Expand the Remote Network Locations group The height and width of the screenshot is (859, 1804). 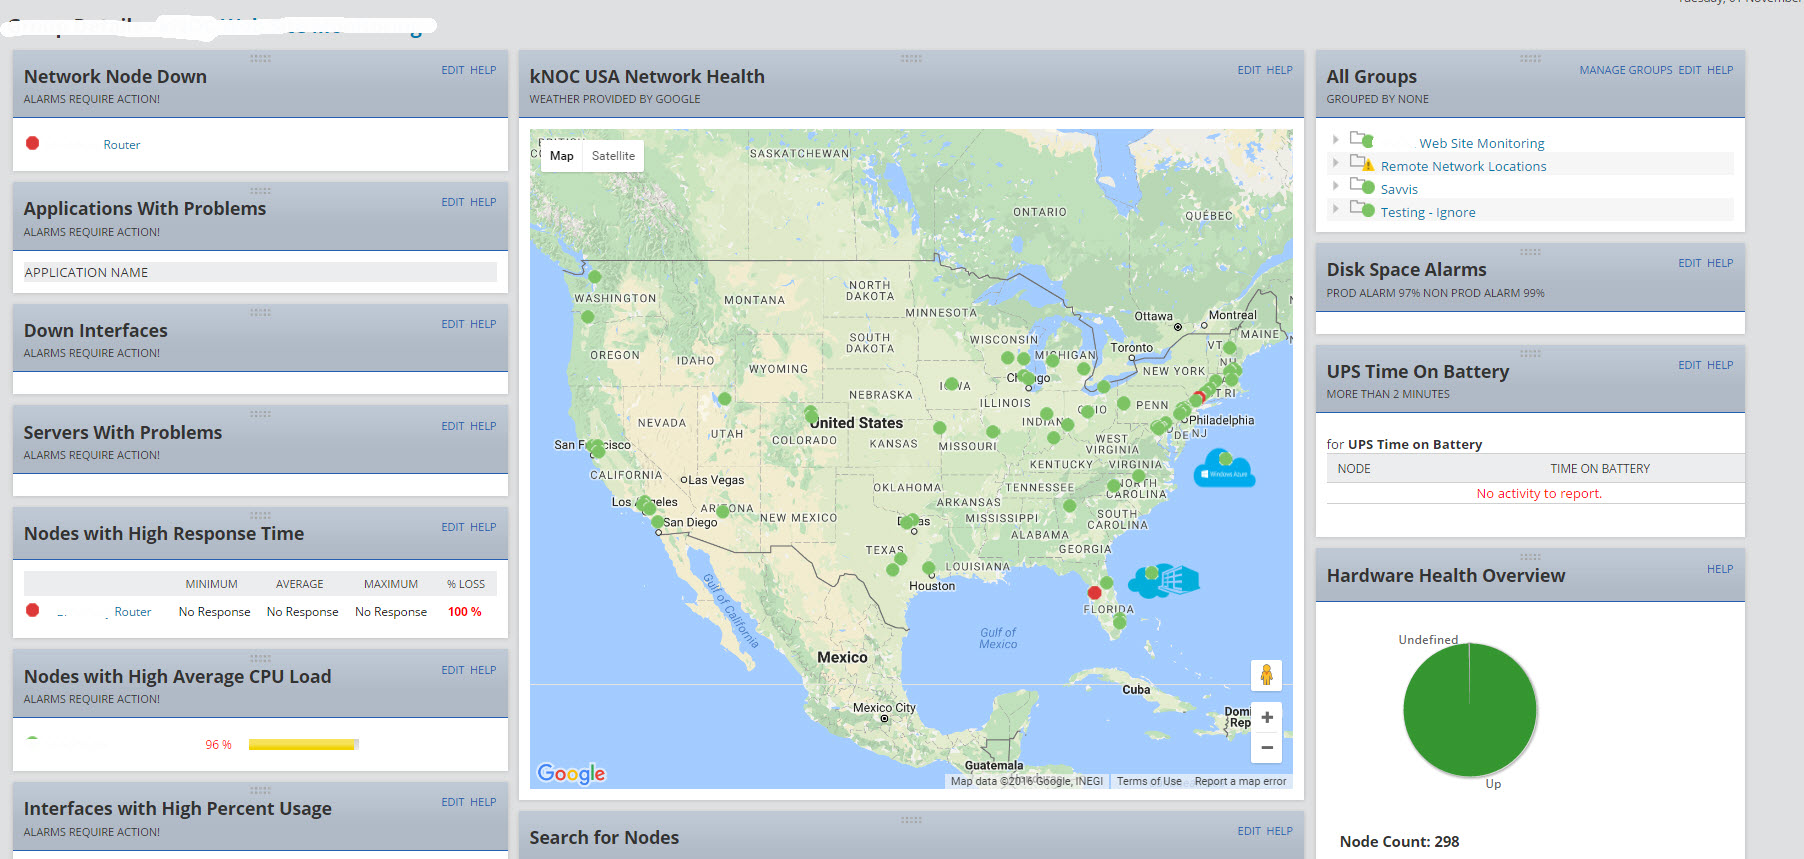click(x=1335, y=162)
